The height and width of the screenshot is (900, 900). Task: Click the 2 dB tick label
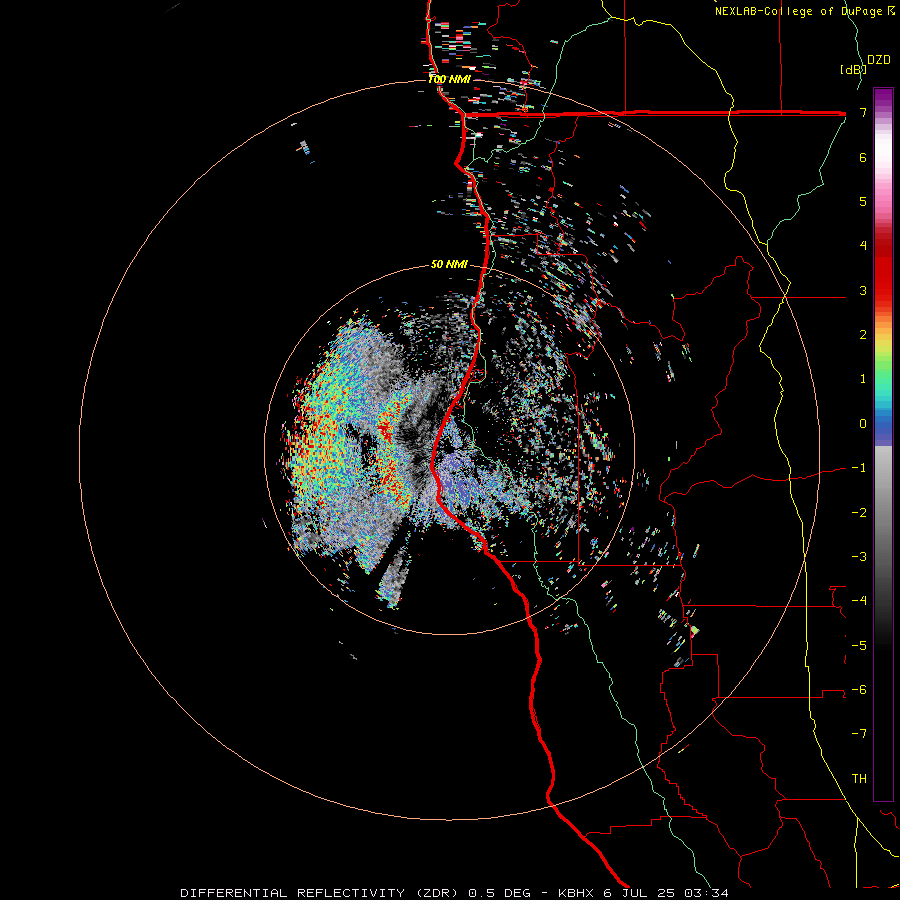coord(863,335)
